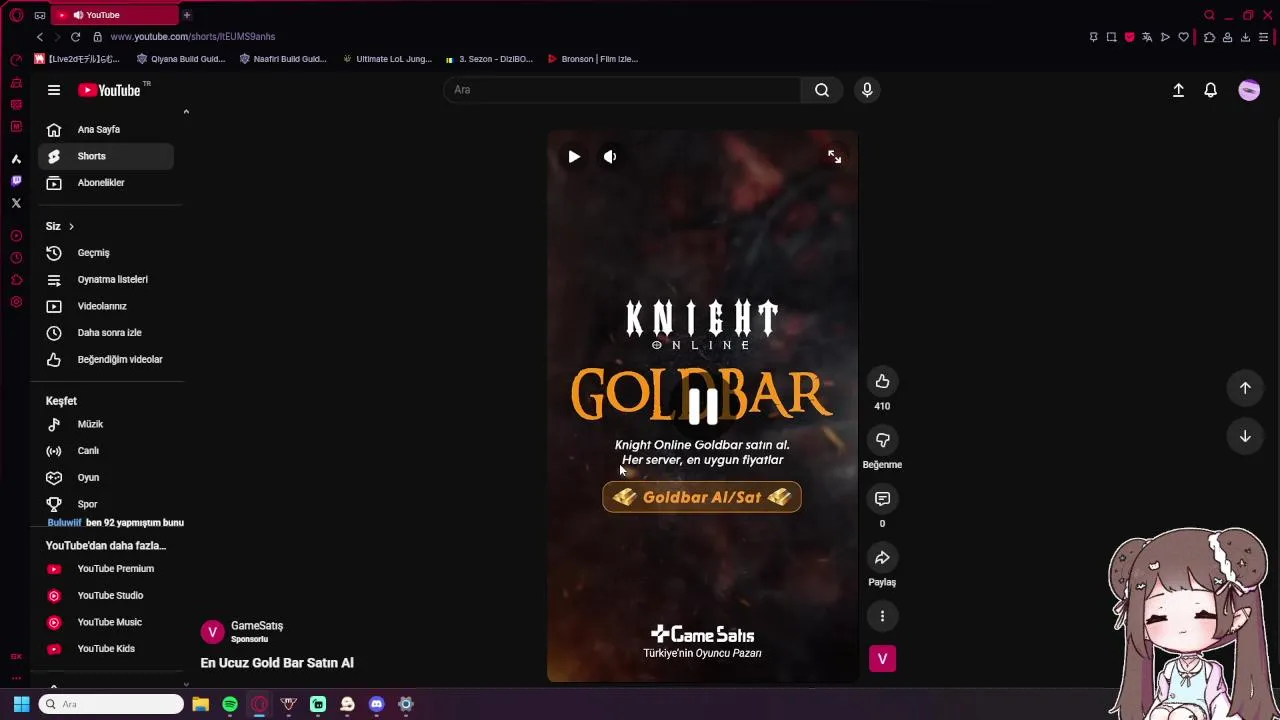The width and height of the screenshot is (1280, 720).
Task: Open Bronson Film izle bookmark
Action: click(593, 59)
